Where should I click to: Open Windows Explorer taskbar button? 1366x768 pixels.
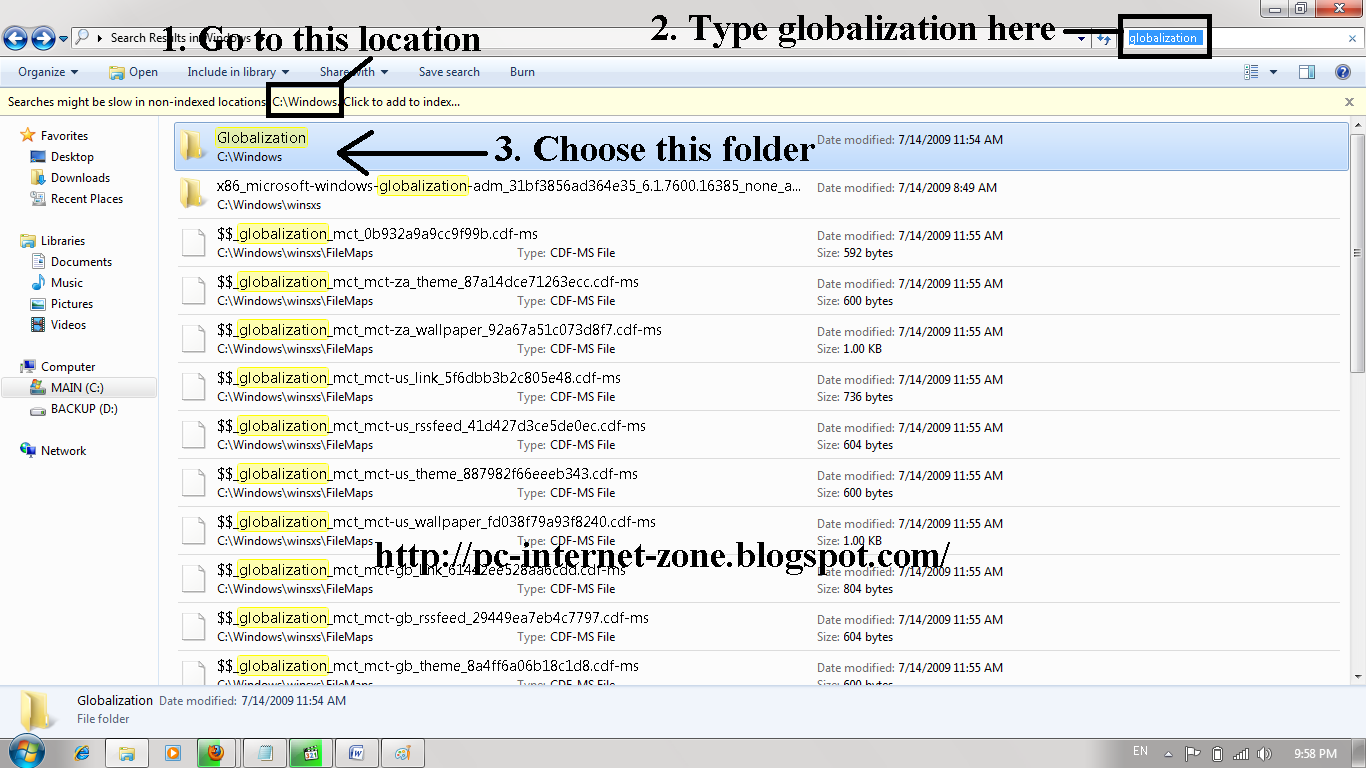point(127,753)
